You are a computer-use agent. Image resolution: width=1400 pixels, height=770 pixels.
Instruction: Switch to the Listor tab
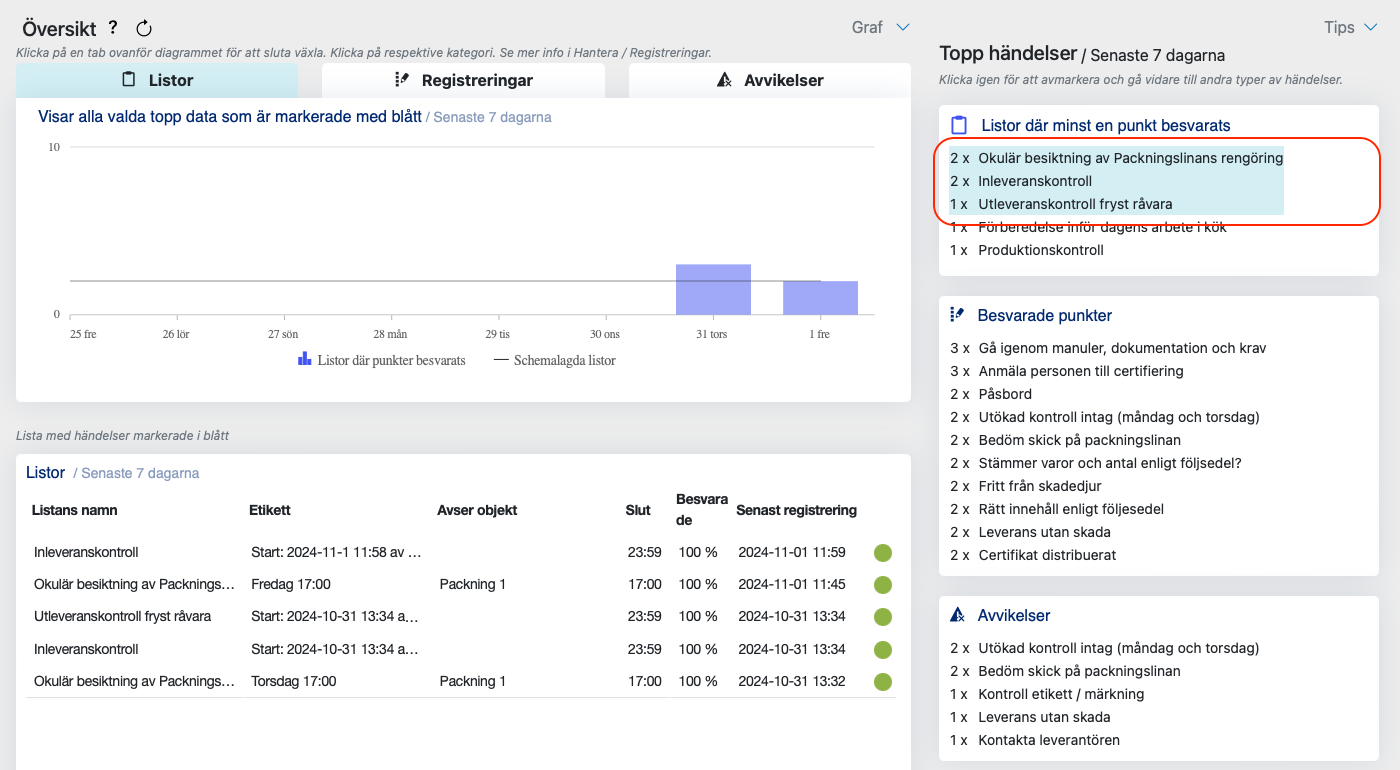tap(157, 80)
